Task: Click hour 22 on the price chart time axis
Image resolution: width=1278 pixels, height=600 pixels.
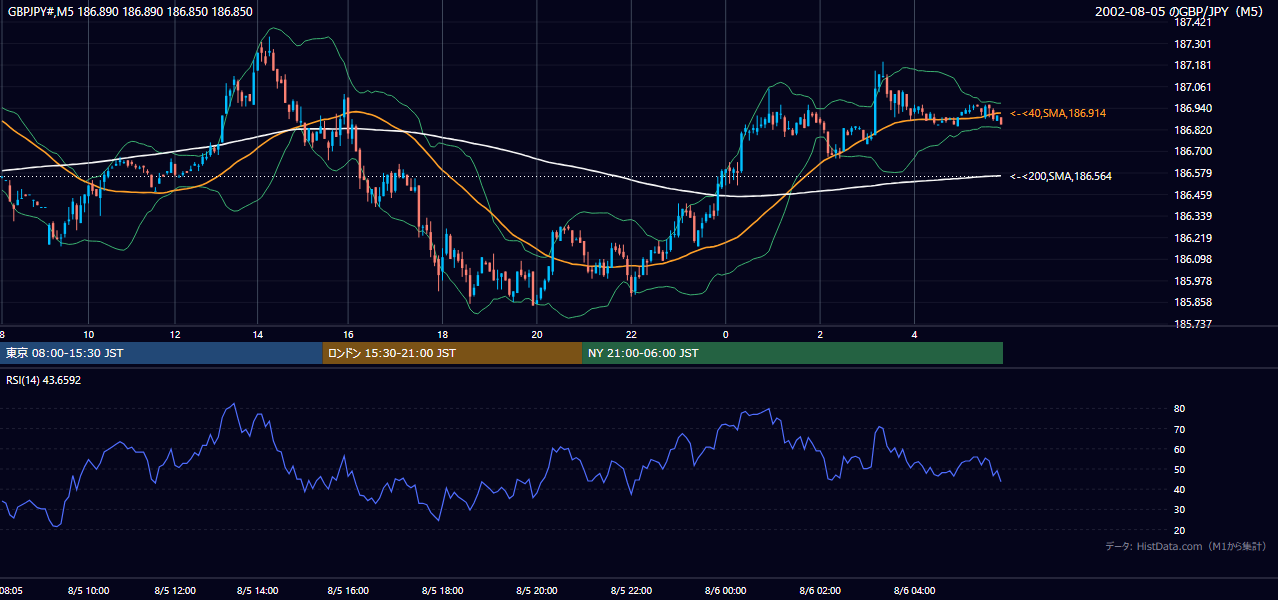Action: pyautogui.click(x=631, y=334)
